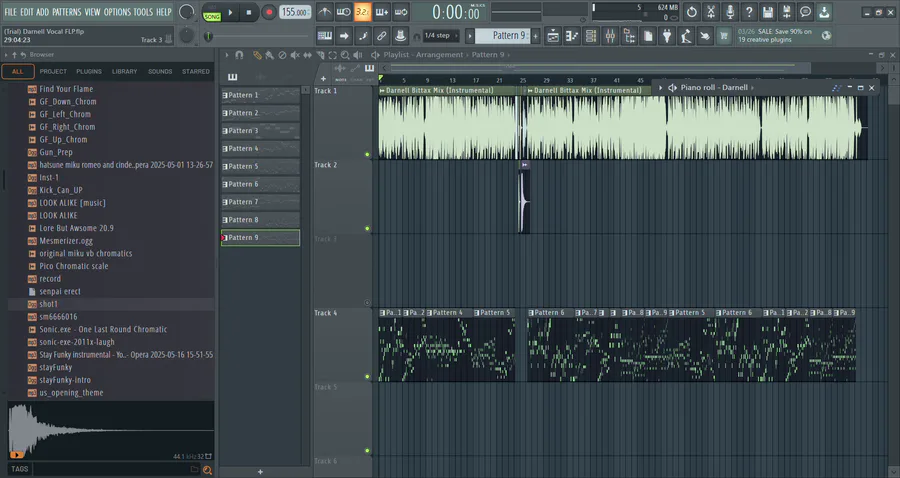Select the shot1 sample in browser
The height and width of the screenshot is (478, 900).
(x=48, y=304)
